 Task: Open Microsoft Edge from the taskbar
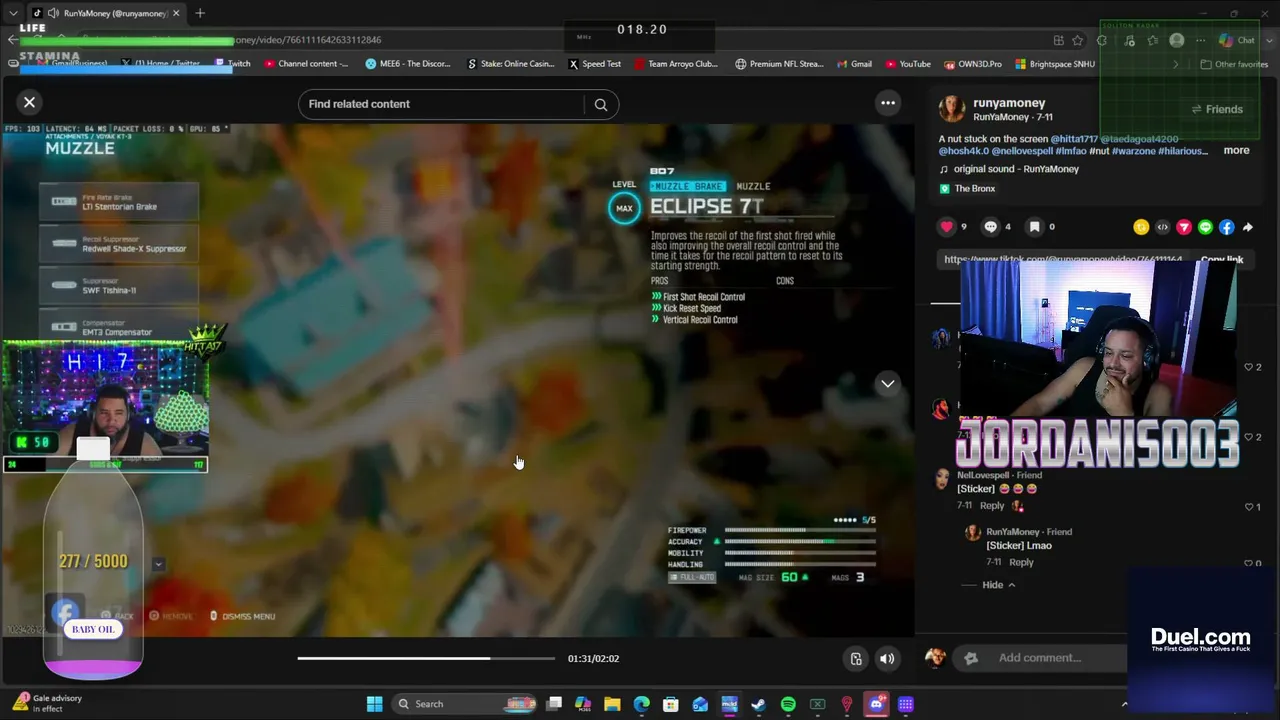click(x=641, y=704)
